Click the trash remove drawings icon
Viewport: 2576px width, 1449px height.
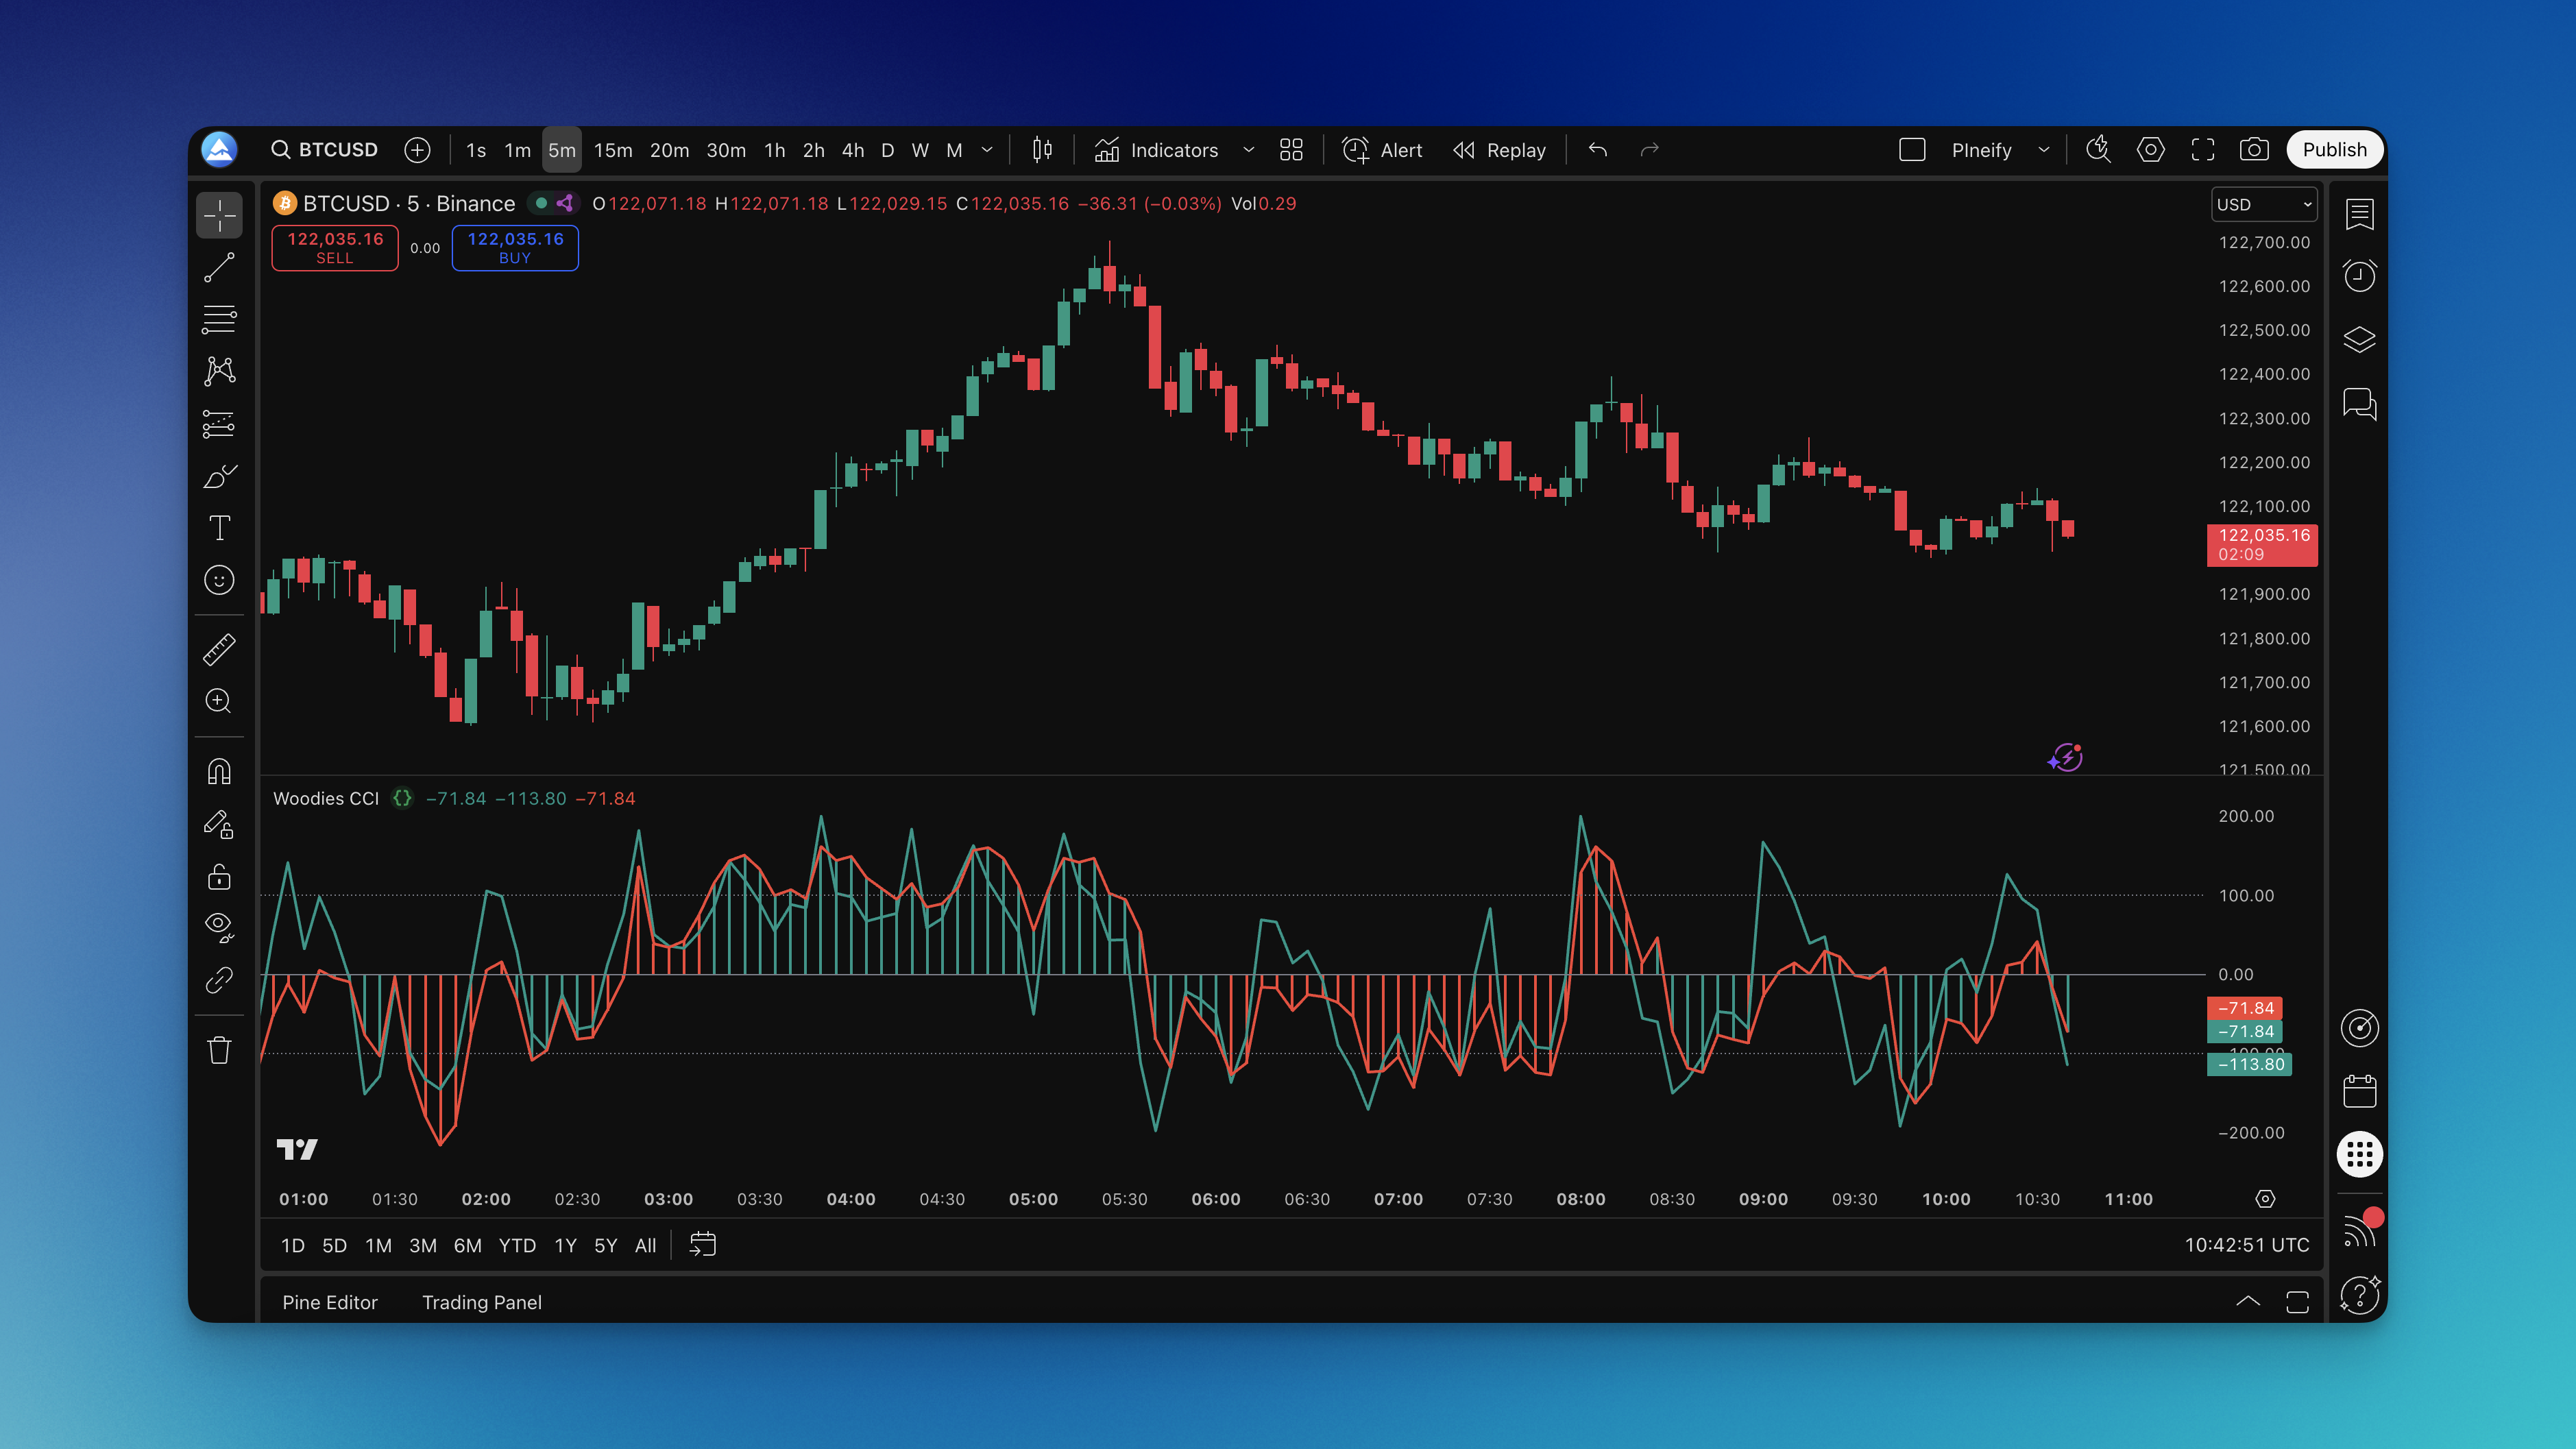[219, 1050]
